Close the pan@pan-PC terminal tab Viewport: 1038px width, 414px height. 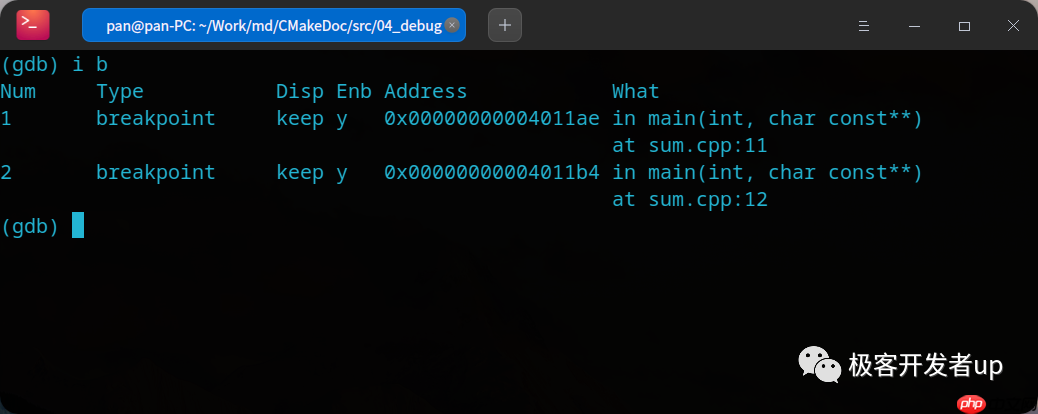point(453,26)
